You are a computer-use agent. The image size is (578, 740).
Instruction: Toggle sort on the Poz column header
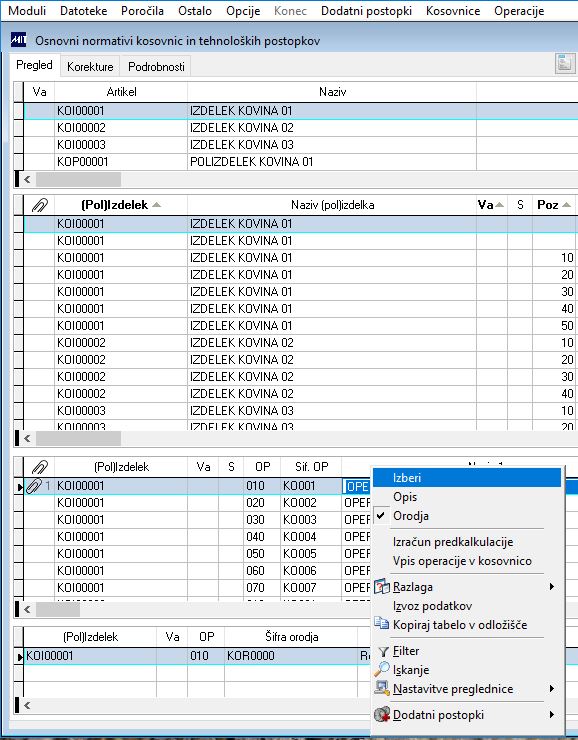(554, 205)
